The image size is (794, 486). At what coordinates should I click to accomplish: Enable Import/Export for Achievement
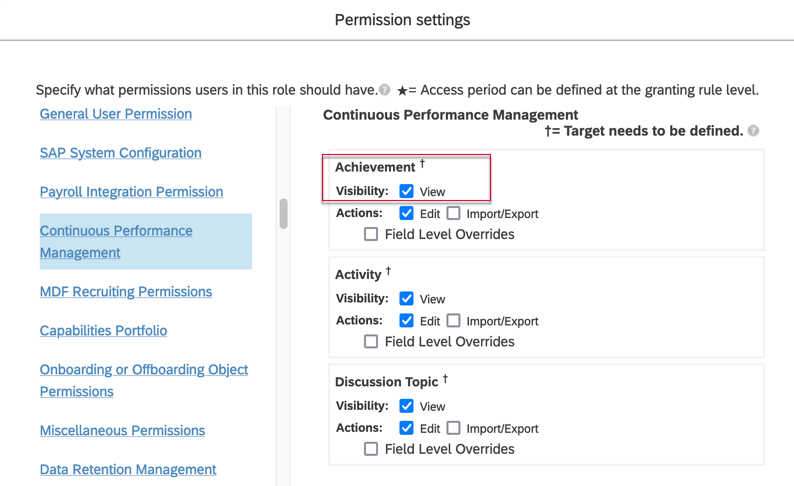(454, 213)
